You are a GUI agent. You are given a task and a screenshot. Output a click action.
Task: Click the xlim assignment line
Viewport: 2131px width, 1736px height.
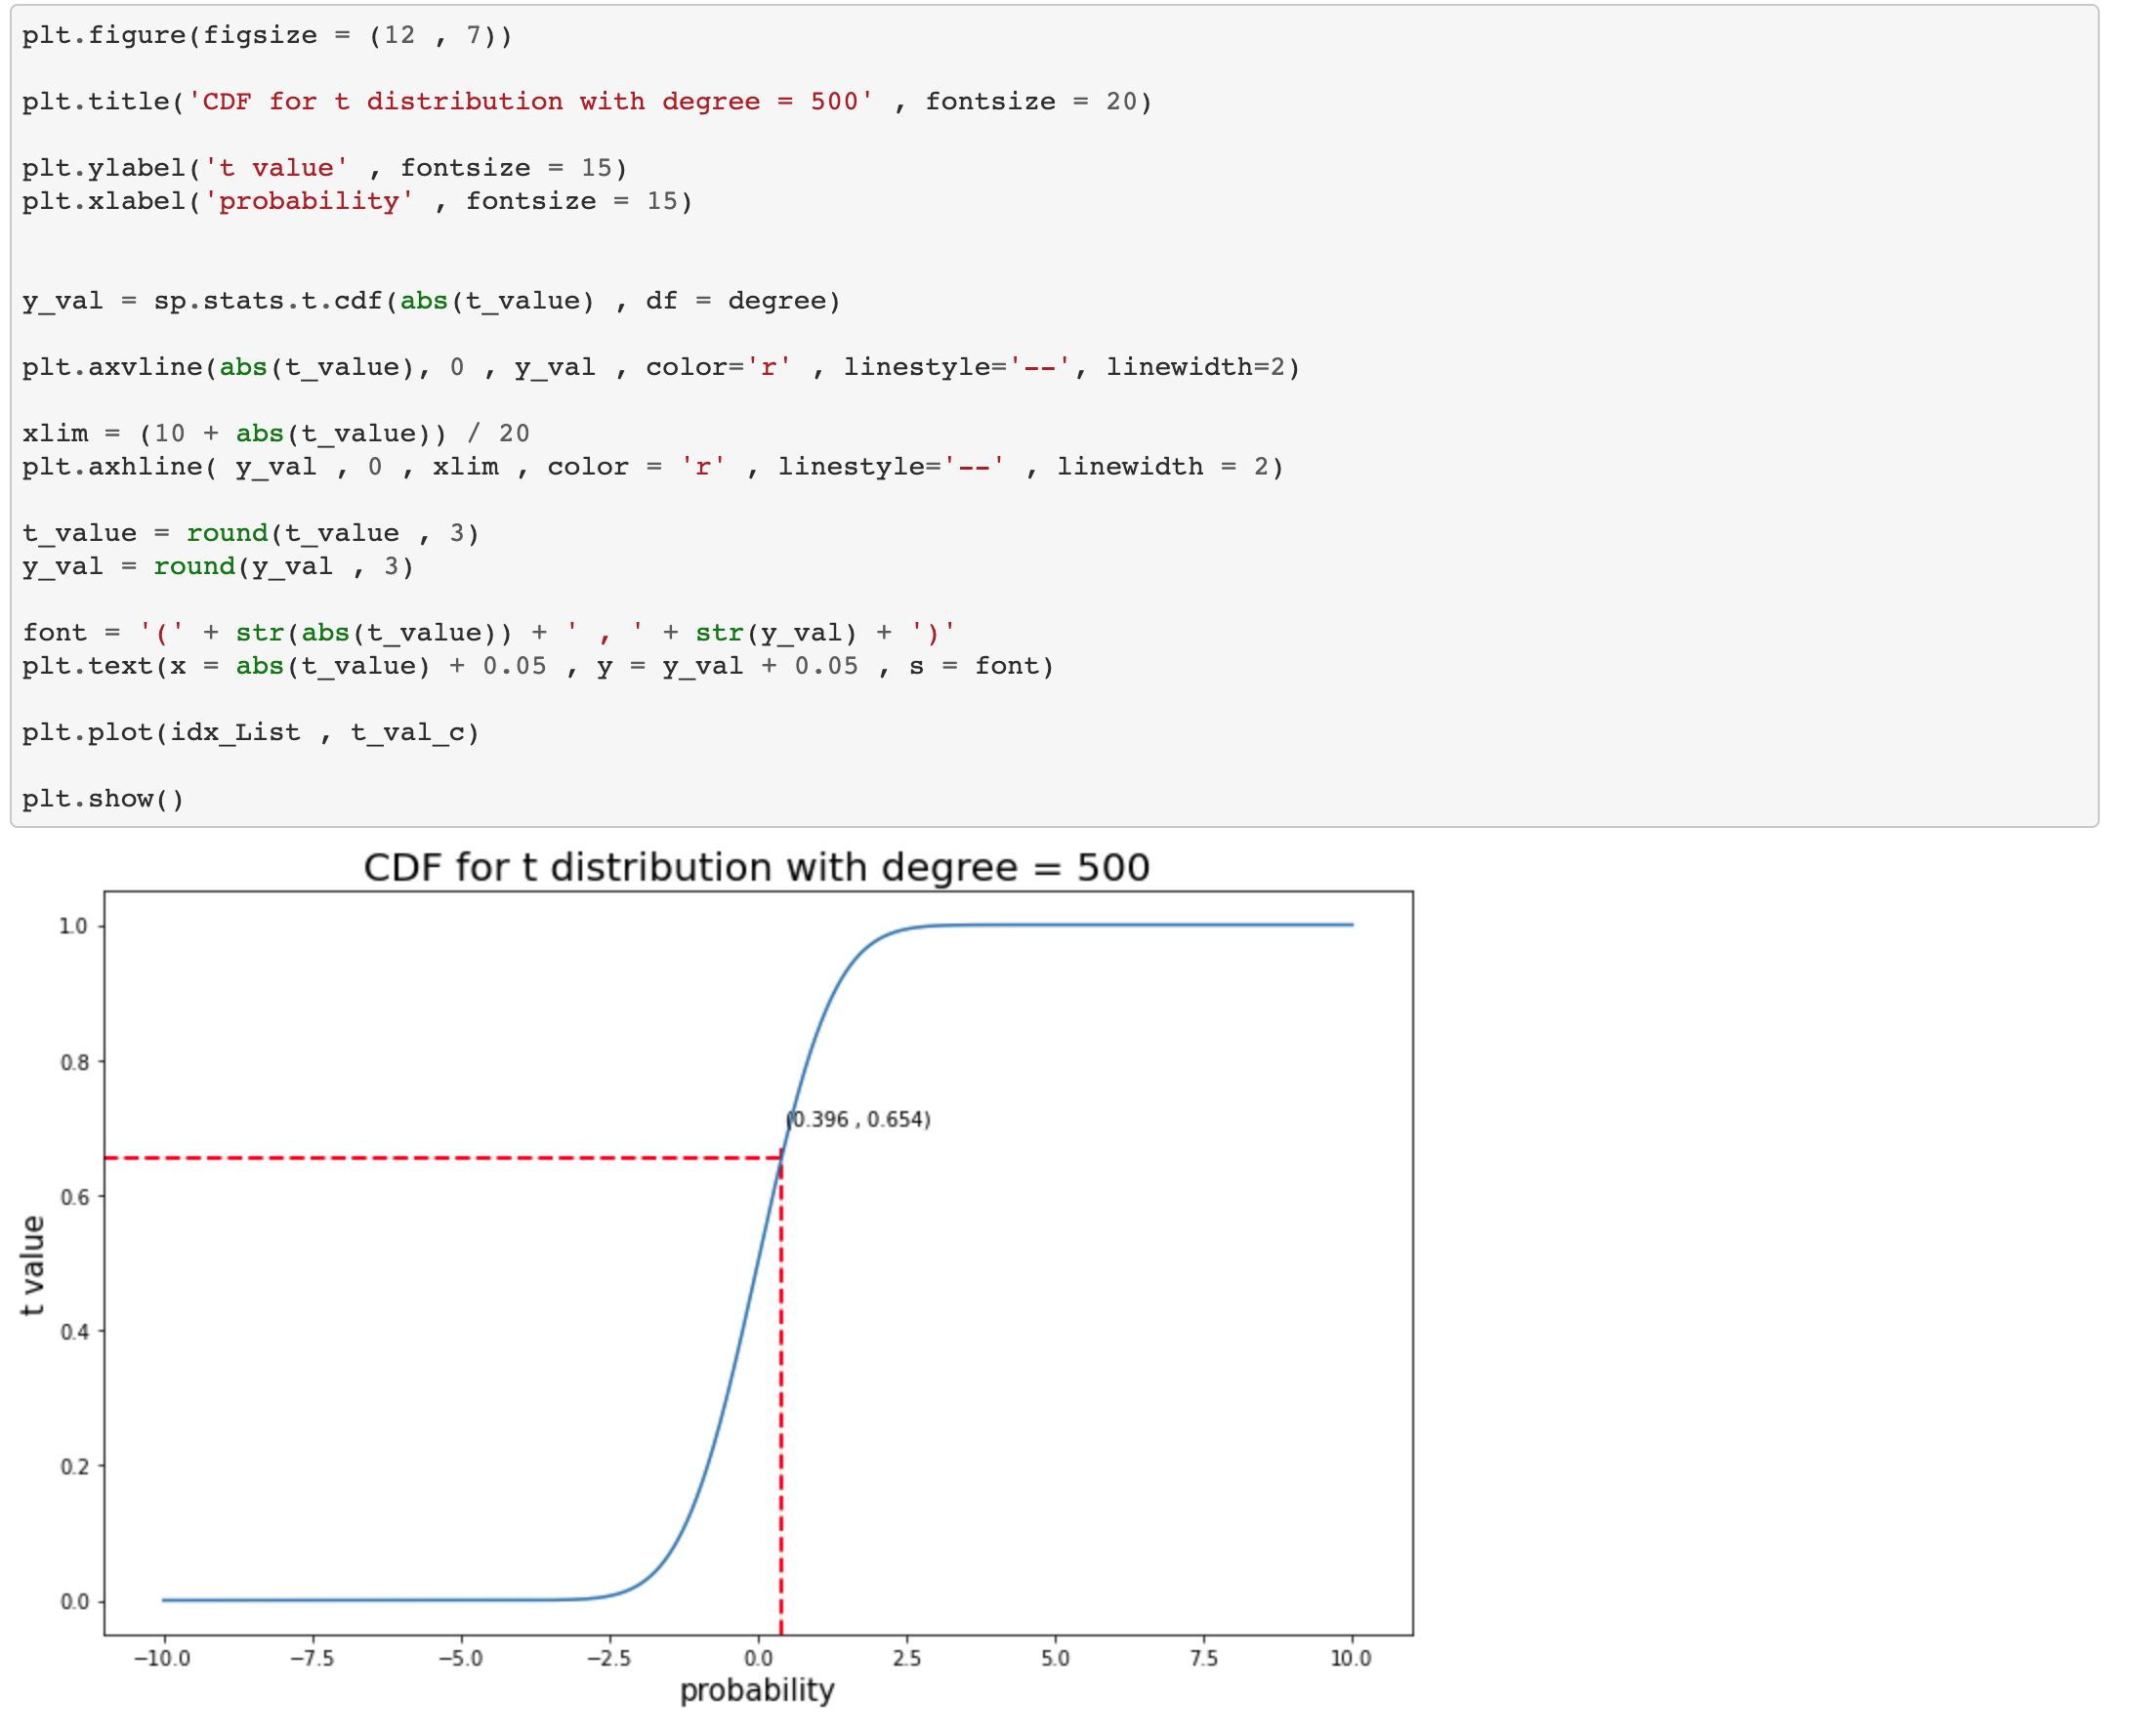coord(275,434)
